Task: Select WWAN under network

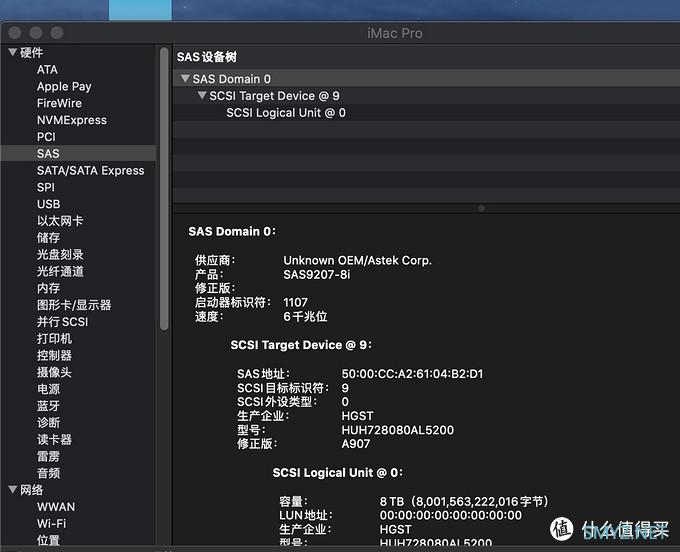Action: [56, 507]
